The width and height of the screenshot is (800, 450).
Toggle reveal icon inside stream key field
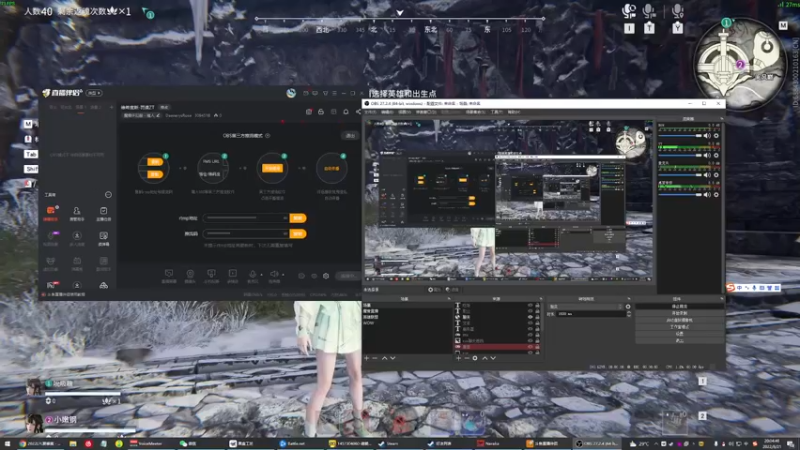pos(285,233)
